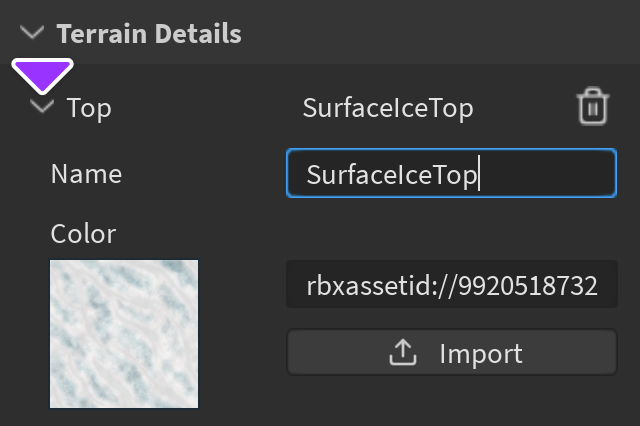Focus the Name field containing SurfaceIceTop
The image size is (640, 426).
pos(451,174)
